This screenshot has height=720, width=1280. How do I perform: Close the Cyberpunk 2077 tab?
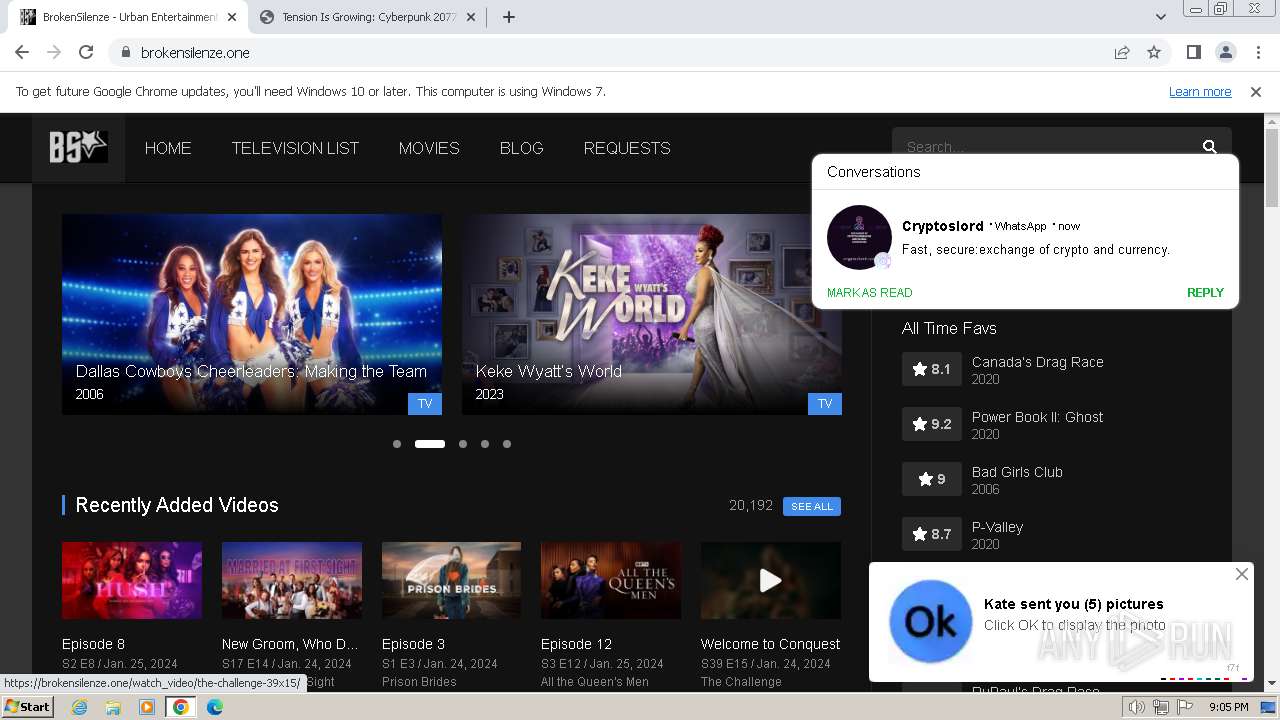click(x=472, y=17)
